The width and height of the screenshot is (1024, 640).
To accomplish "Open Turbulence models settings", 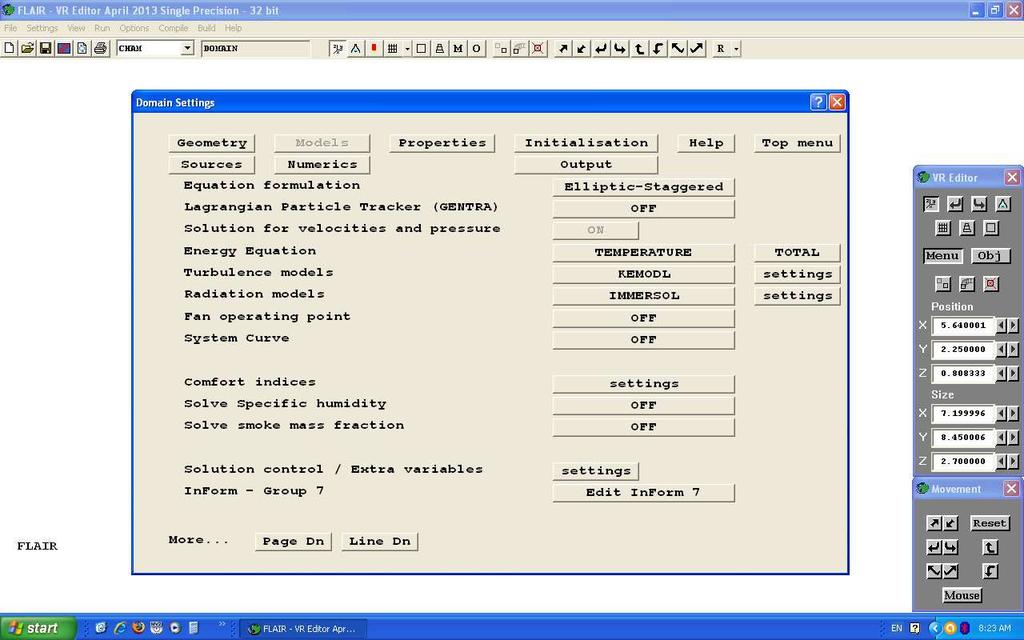I will [797, 274].
